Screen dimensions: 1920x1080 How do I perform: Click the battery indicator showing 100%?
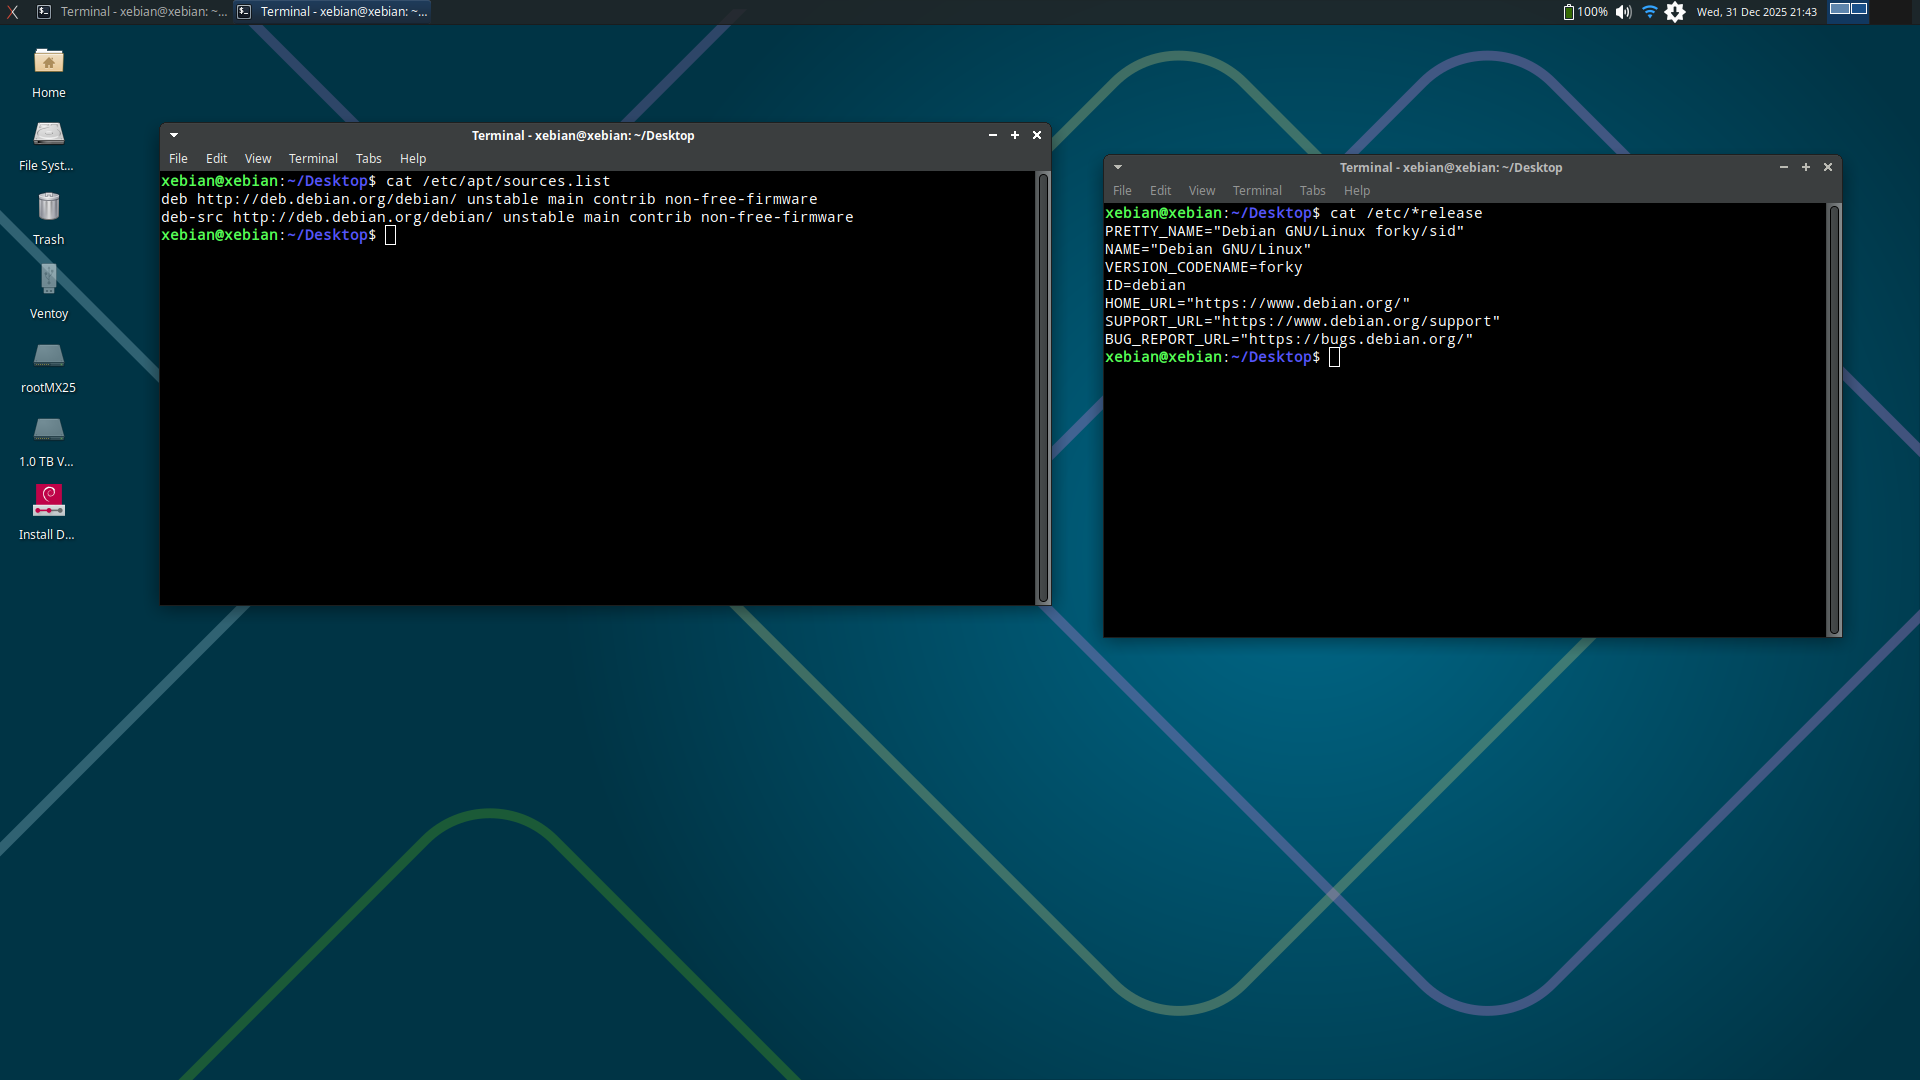(1585, 12)
